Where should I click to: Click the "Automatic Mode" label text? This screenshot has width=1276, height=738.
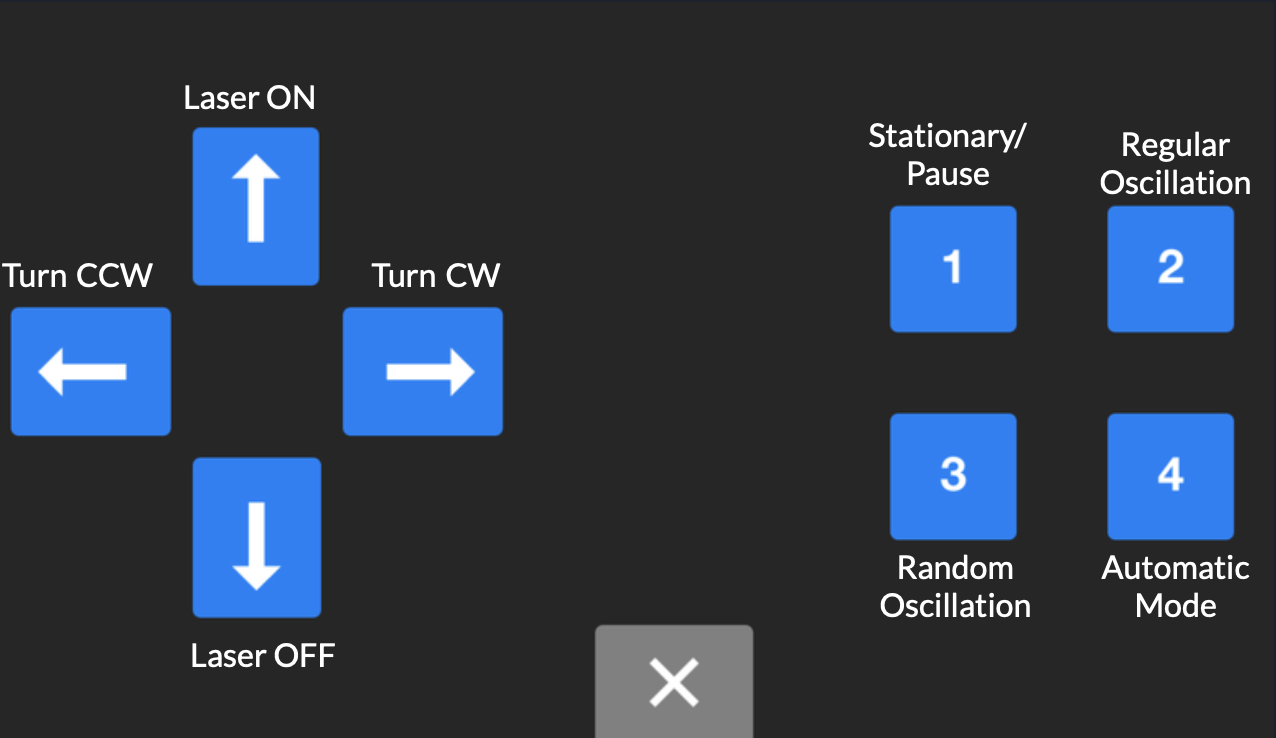click(1175, 587)
